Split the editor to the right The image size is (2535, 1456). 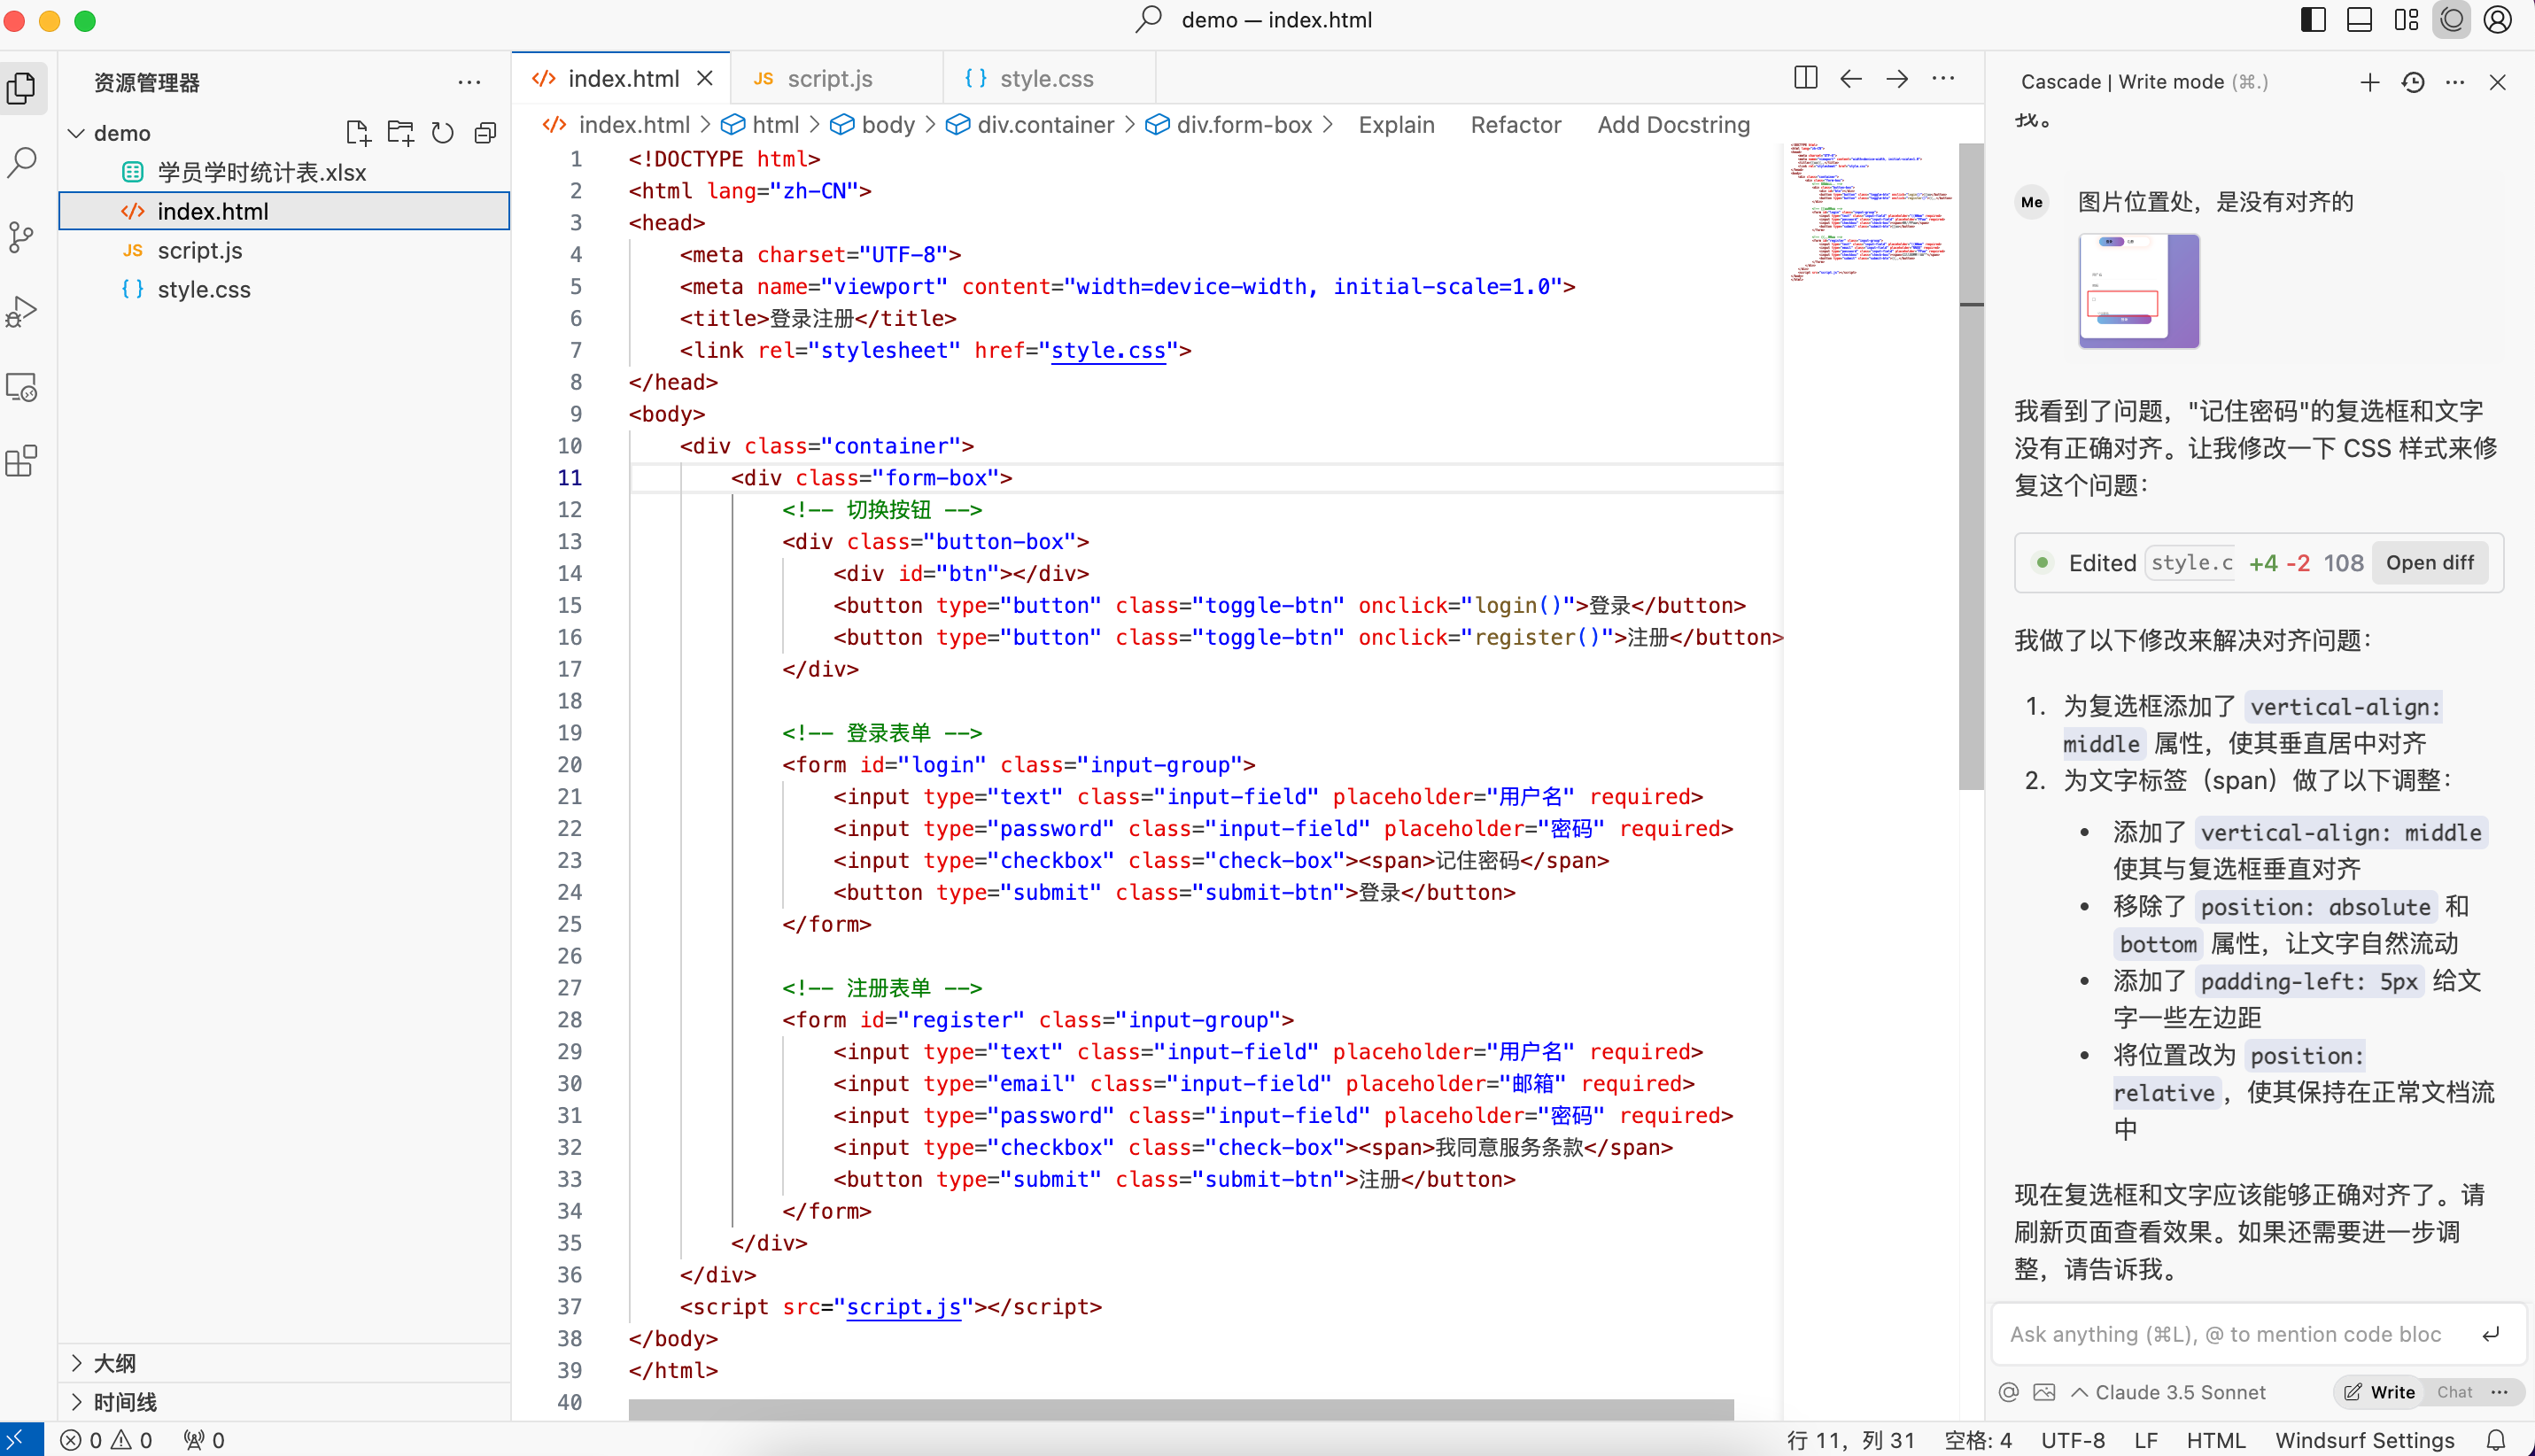1806,78
